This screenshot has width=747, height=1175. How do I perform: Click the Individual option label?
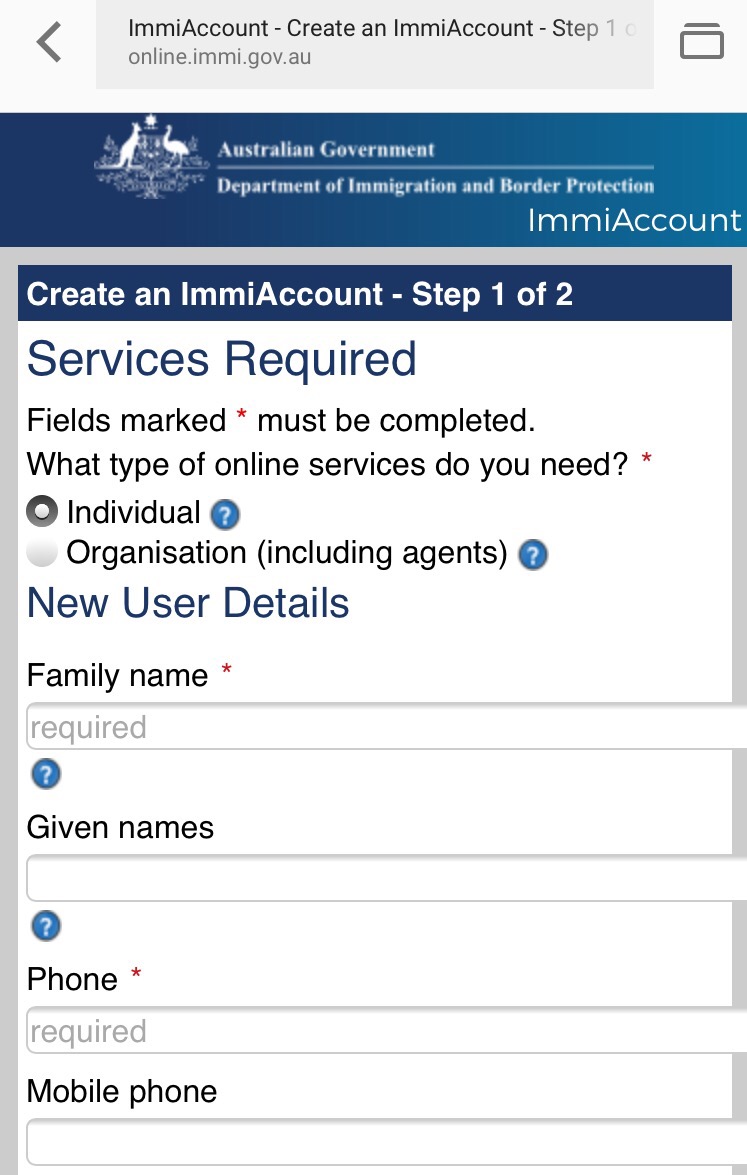133,513
